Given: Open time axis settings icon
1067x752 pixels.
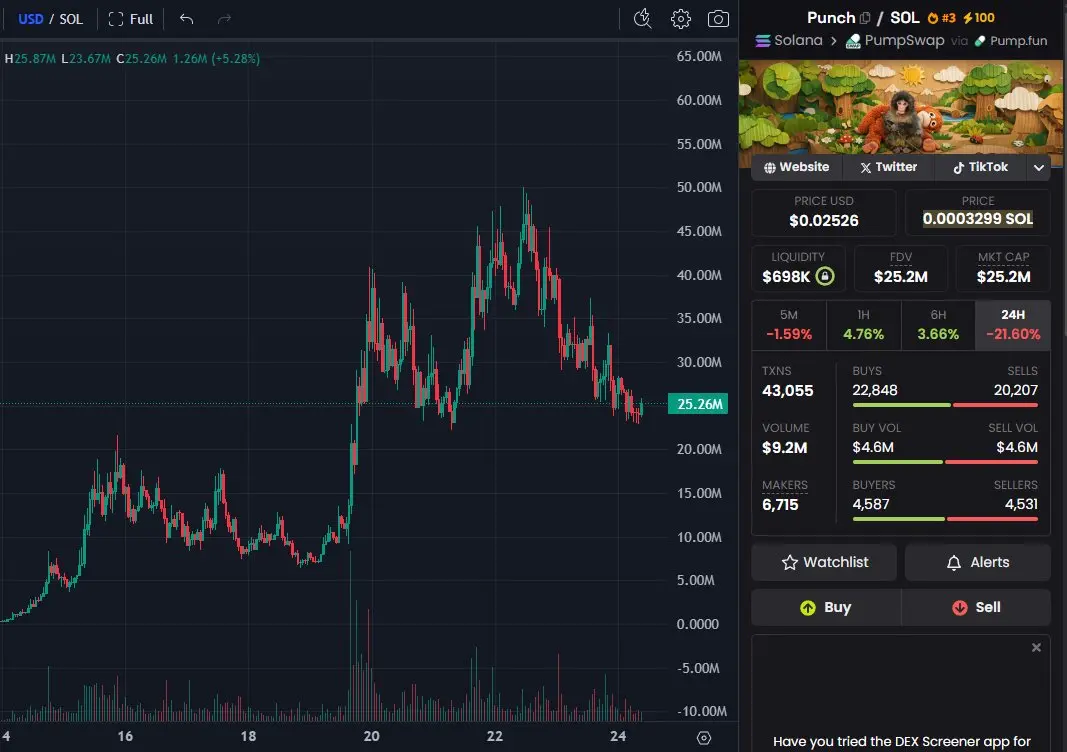Looking at the screenshot, I should [x=704, y=738].
